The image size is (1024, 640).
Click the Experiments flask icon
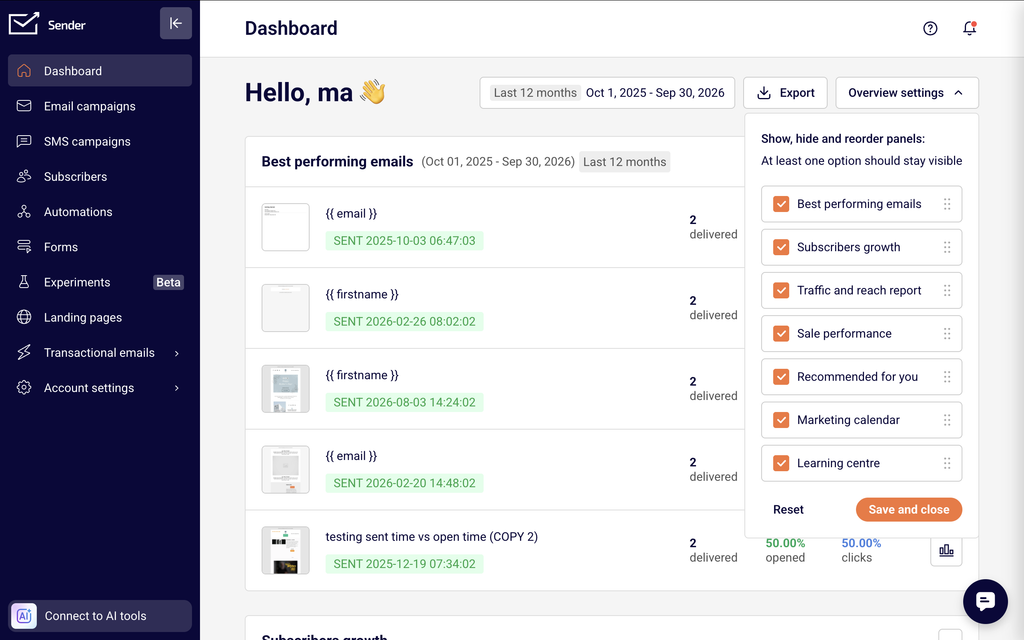(x=24, y=282)
